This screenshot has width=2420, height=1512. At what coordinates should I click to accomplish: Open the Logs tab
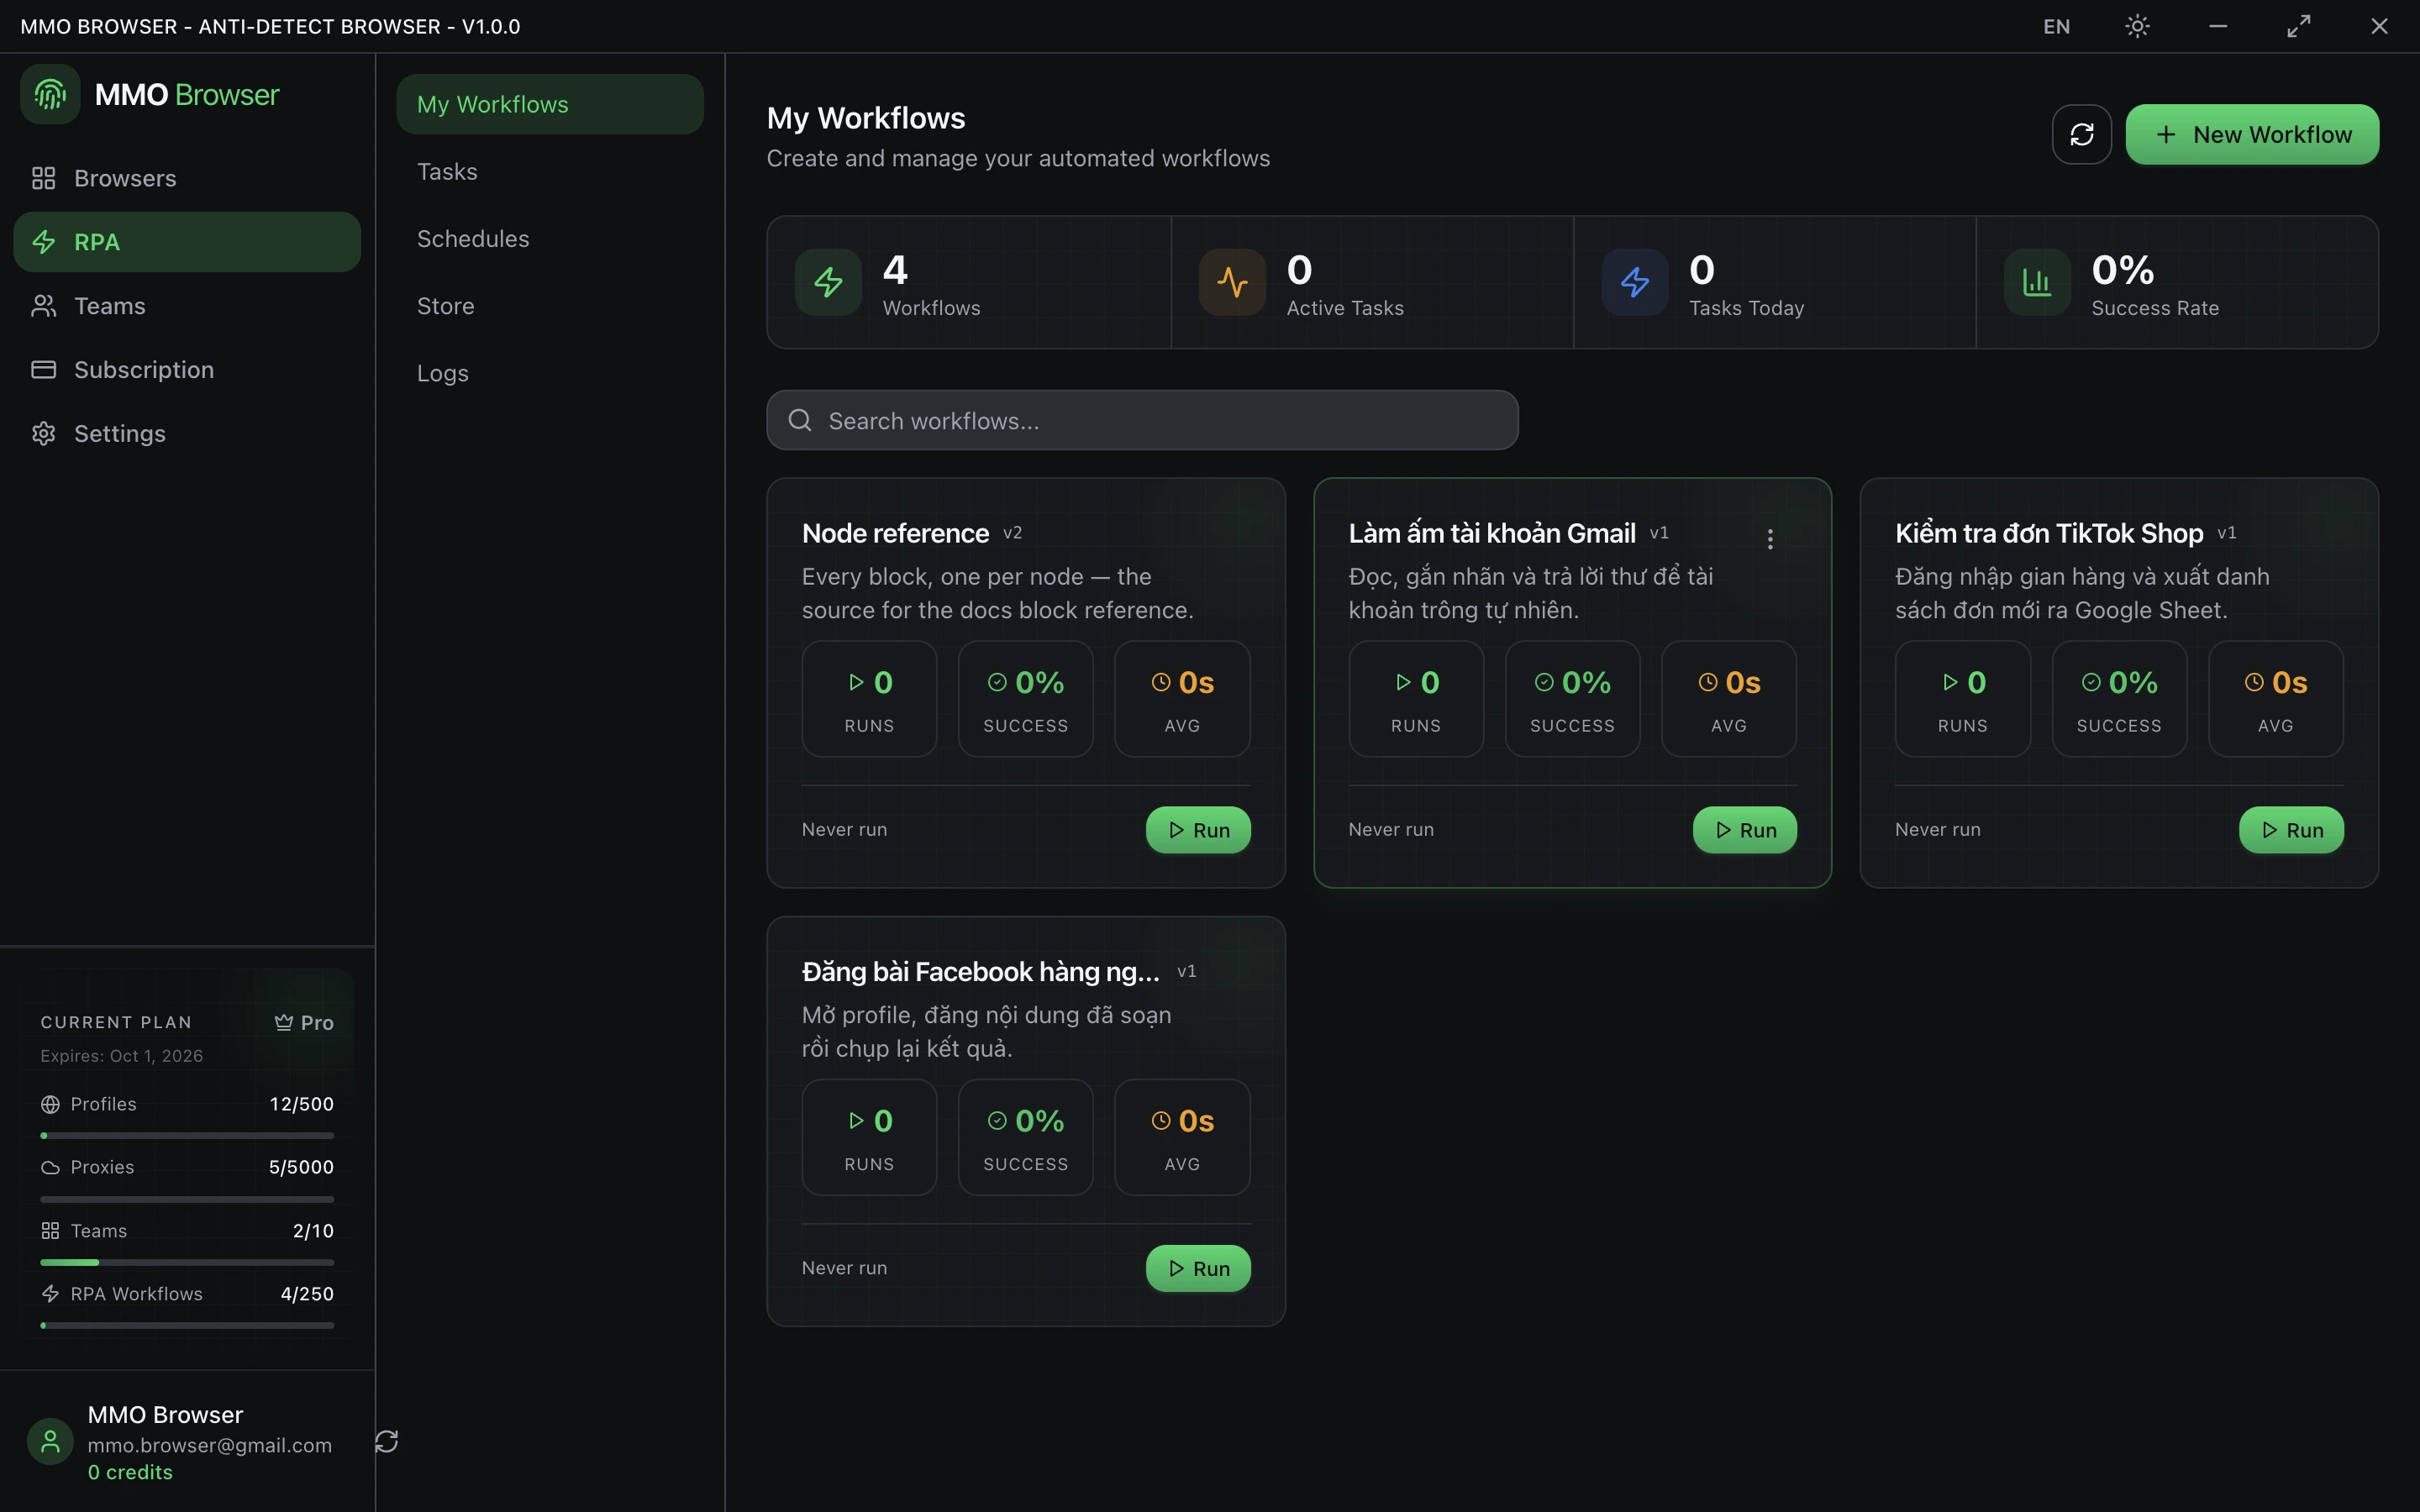[x=550, y=373]
